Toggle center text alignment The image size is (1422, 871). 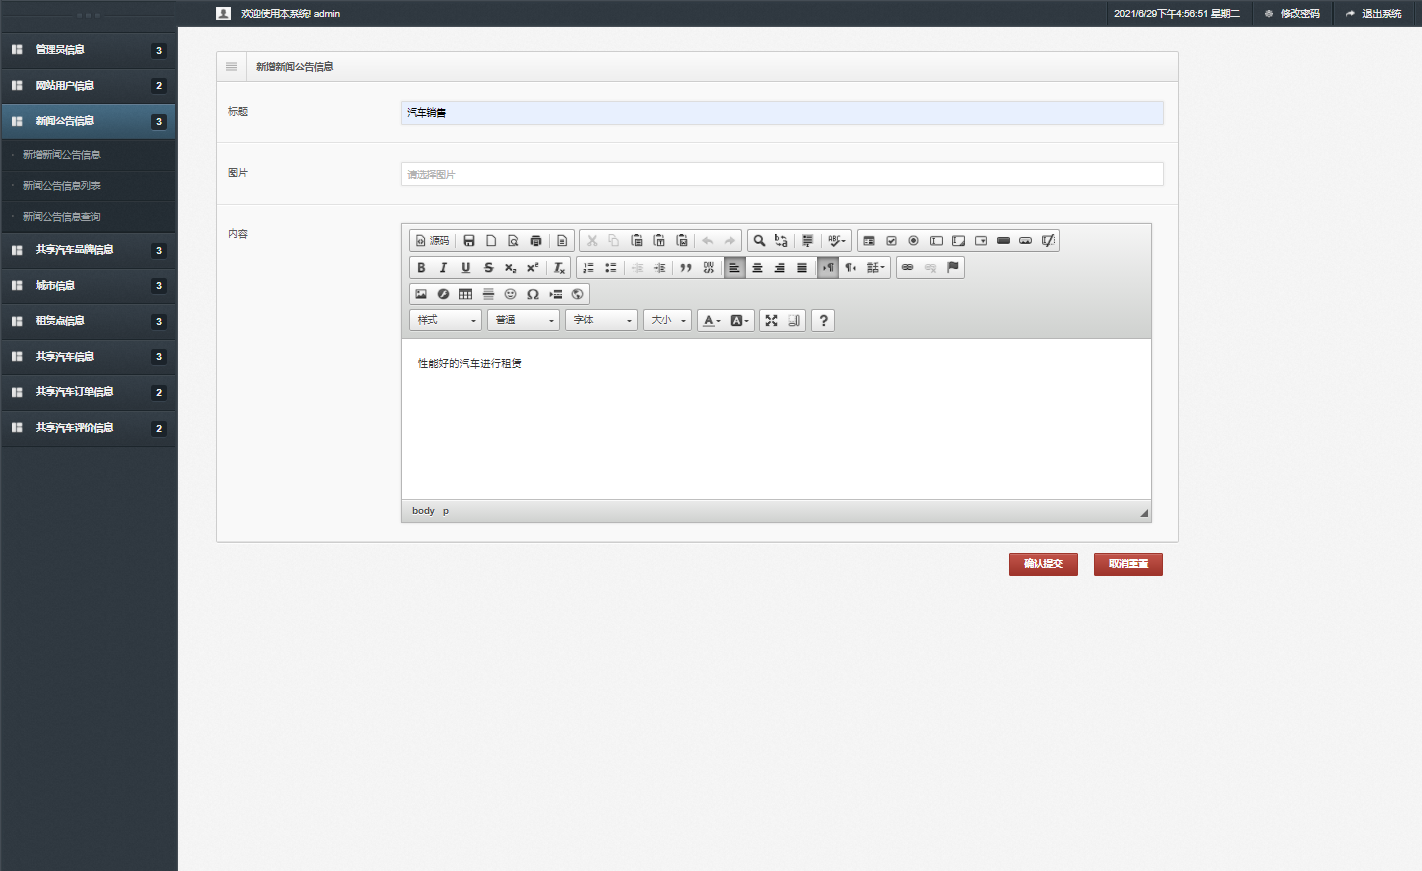[757, 268]
